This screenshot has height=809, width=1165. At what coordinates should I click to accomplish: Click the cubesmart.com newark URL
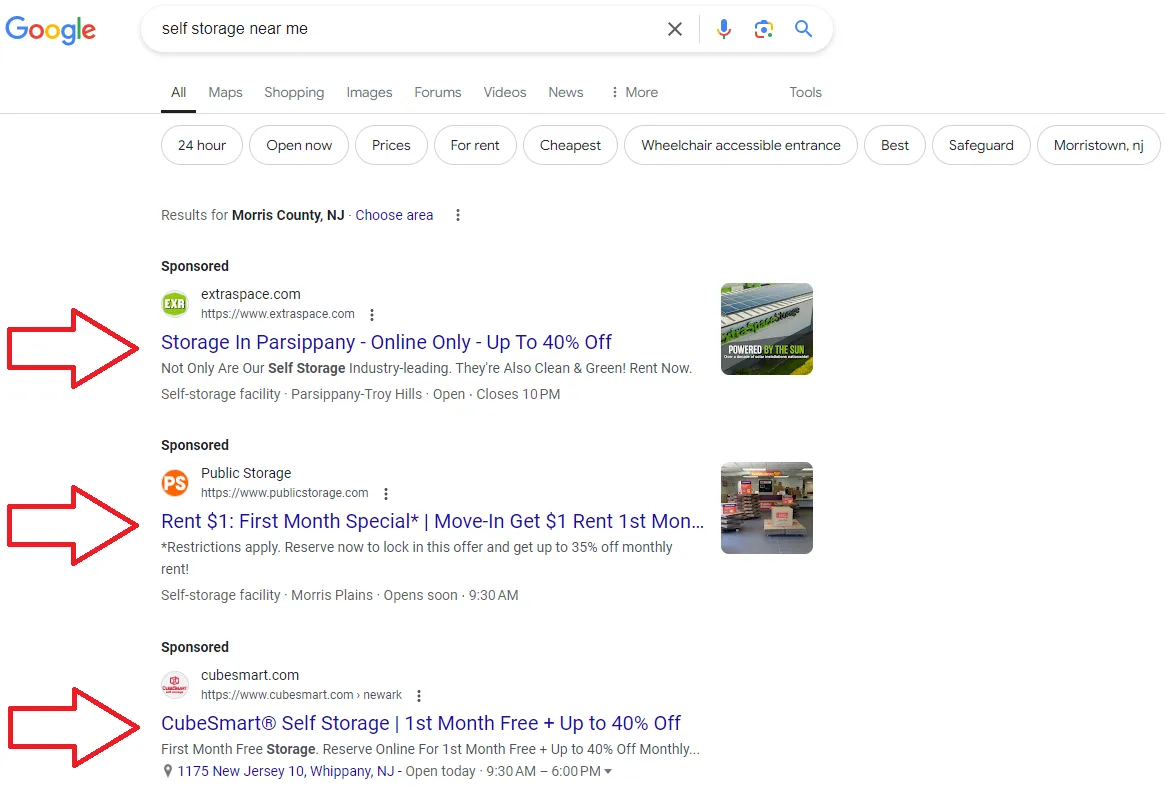(301, 695)
